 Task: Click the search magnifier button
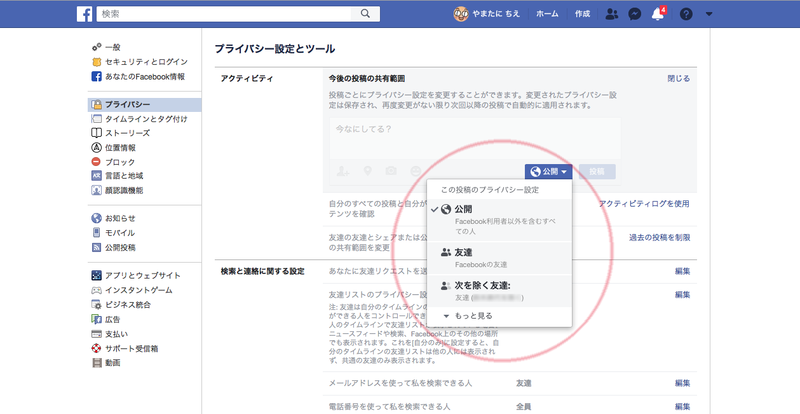click(367, 13)
